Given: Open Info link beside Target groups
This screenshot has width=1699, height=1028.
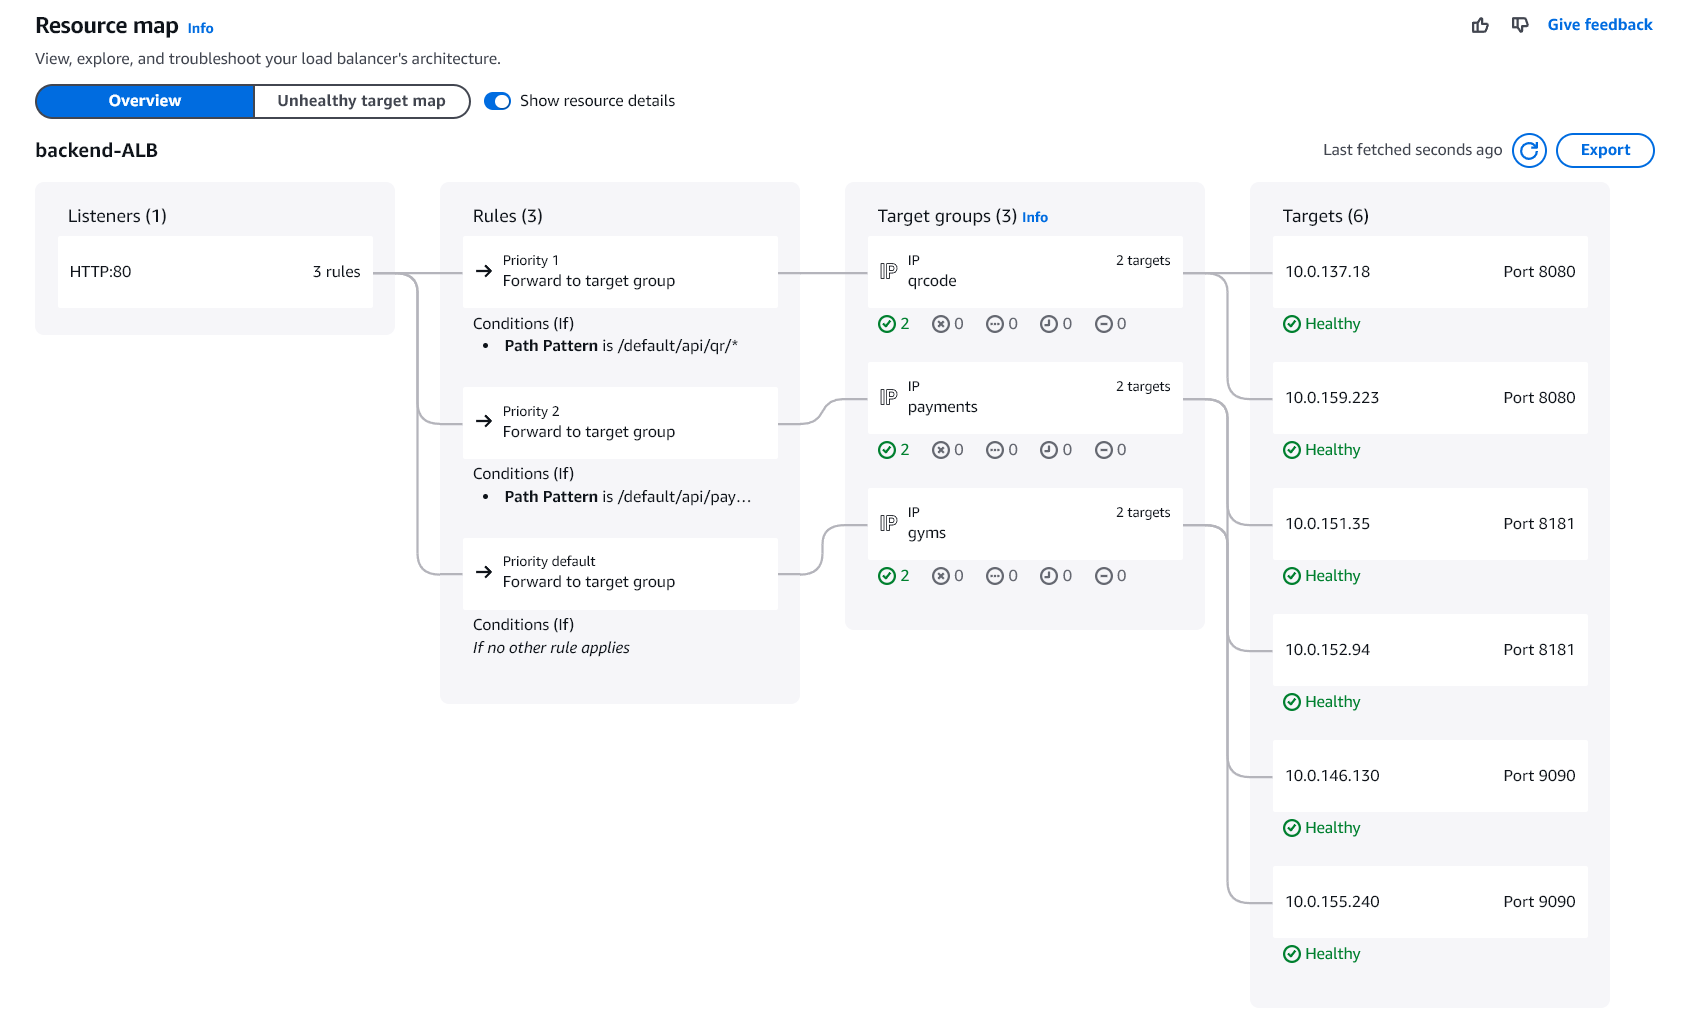Looking at the screenshot, I should click(1034, 217).
